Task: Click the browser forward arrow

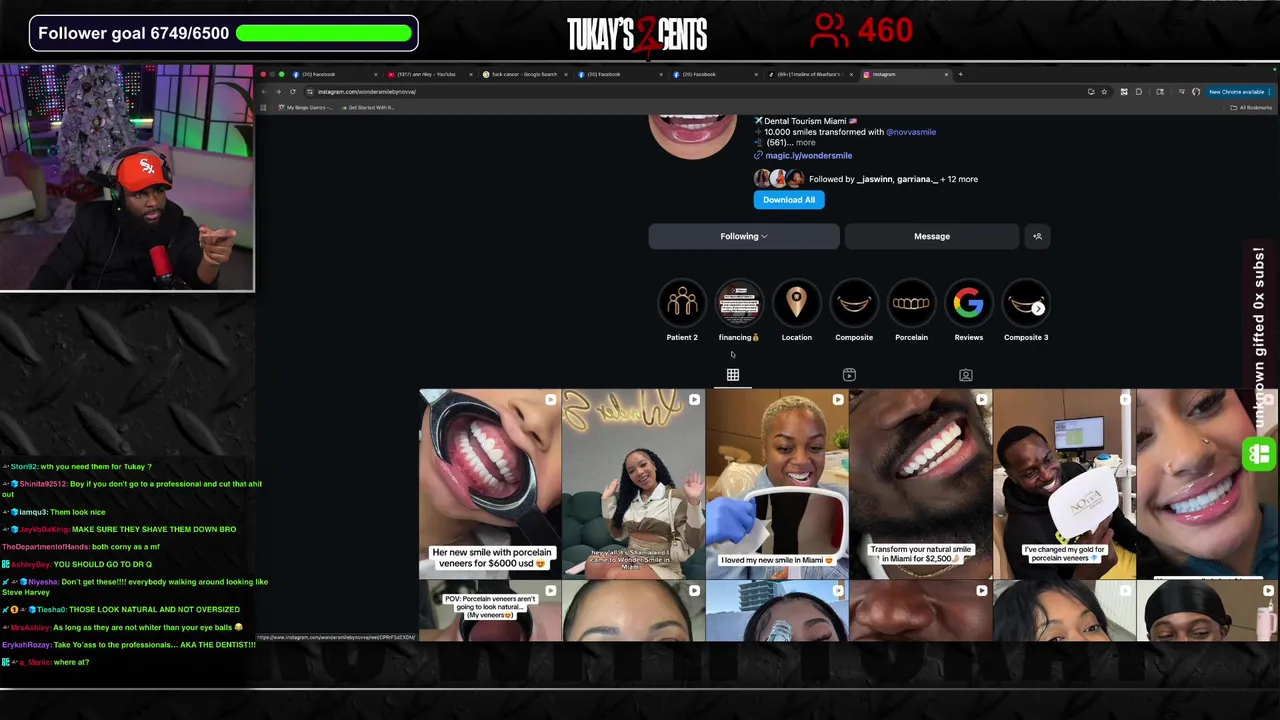Action: pos(278,92)
